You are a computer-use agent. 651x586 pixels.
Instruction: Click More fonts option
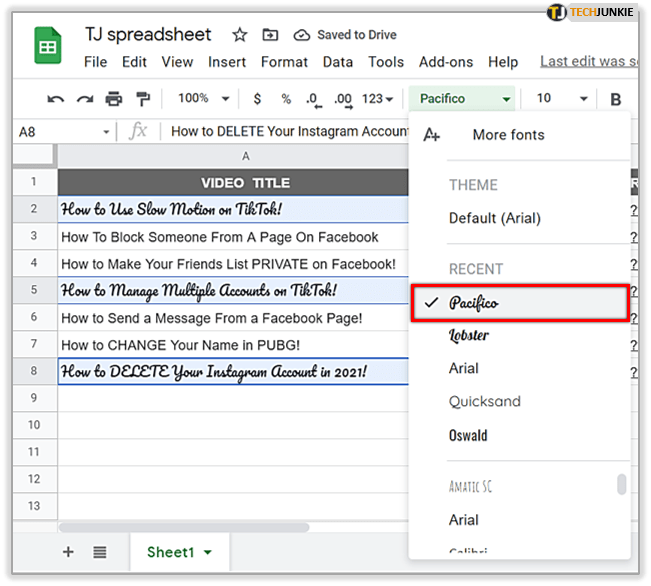click(x=508, y=135)
